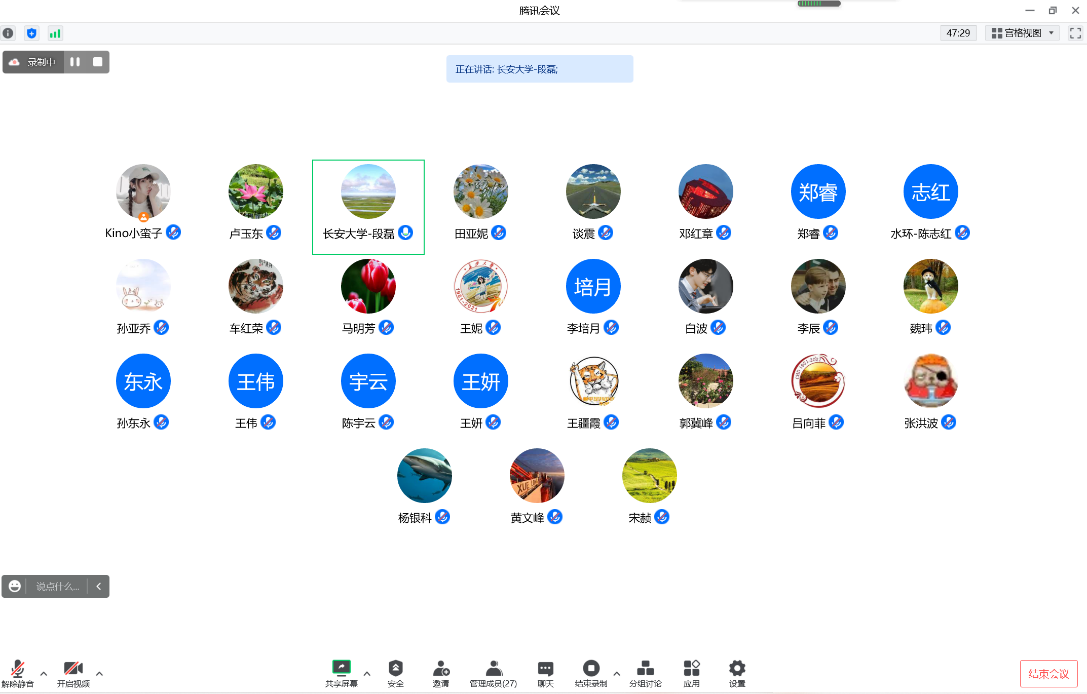Turn on camera with 开启视频
Image resolution: width=1087 pixels, height=694 pixels.
73,672
